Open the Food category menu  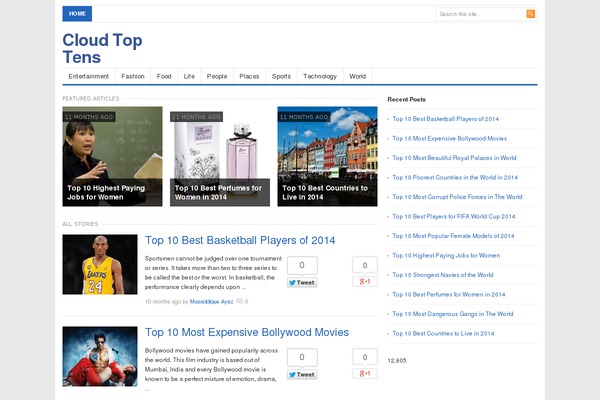[x=164, y=76]
